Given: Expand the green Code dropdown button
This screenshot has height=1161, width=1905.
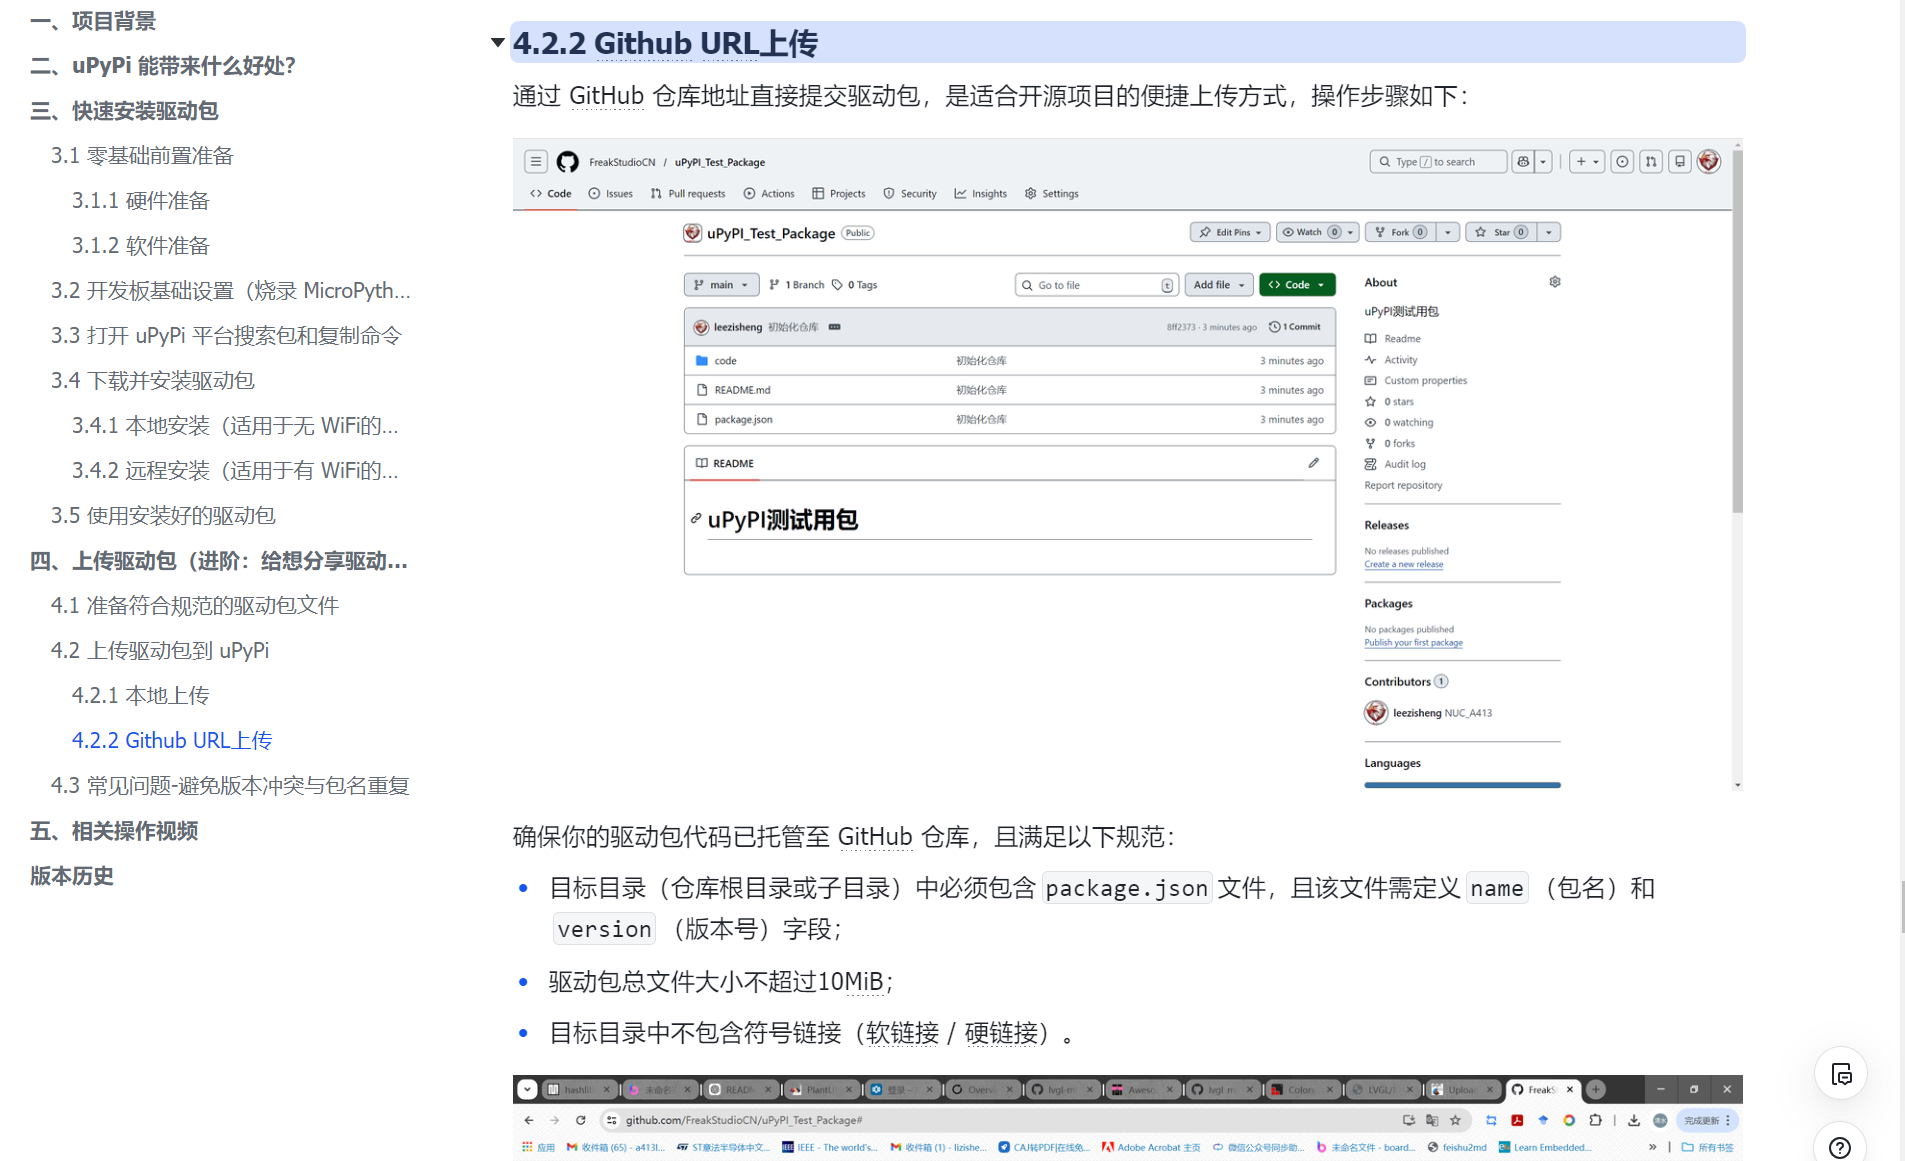Looking at the screenshot, I should [x=1296, y=285].
